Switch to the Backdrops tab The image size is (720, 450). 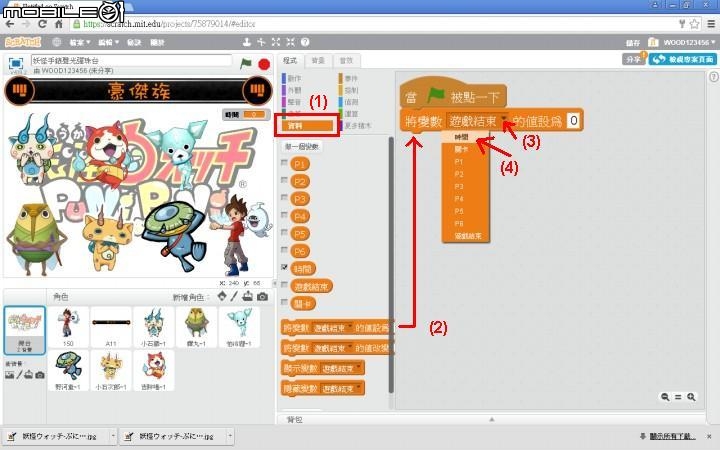pyautogui.click(x=318, y=61)
